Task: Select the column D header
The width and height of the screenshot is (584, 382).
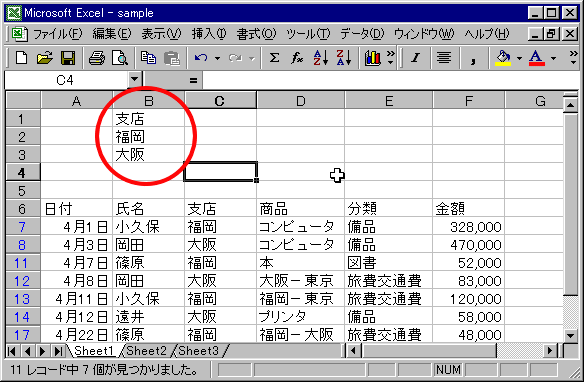Action: [x=301, y=101]
